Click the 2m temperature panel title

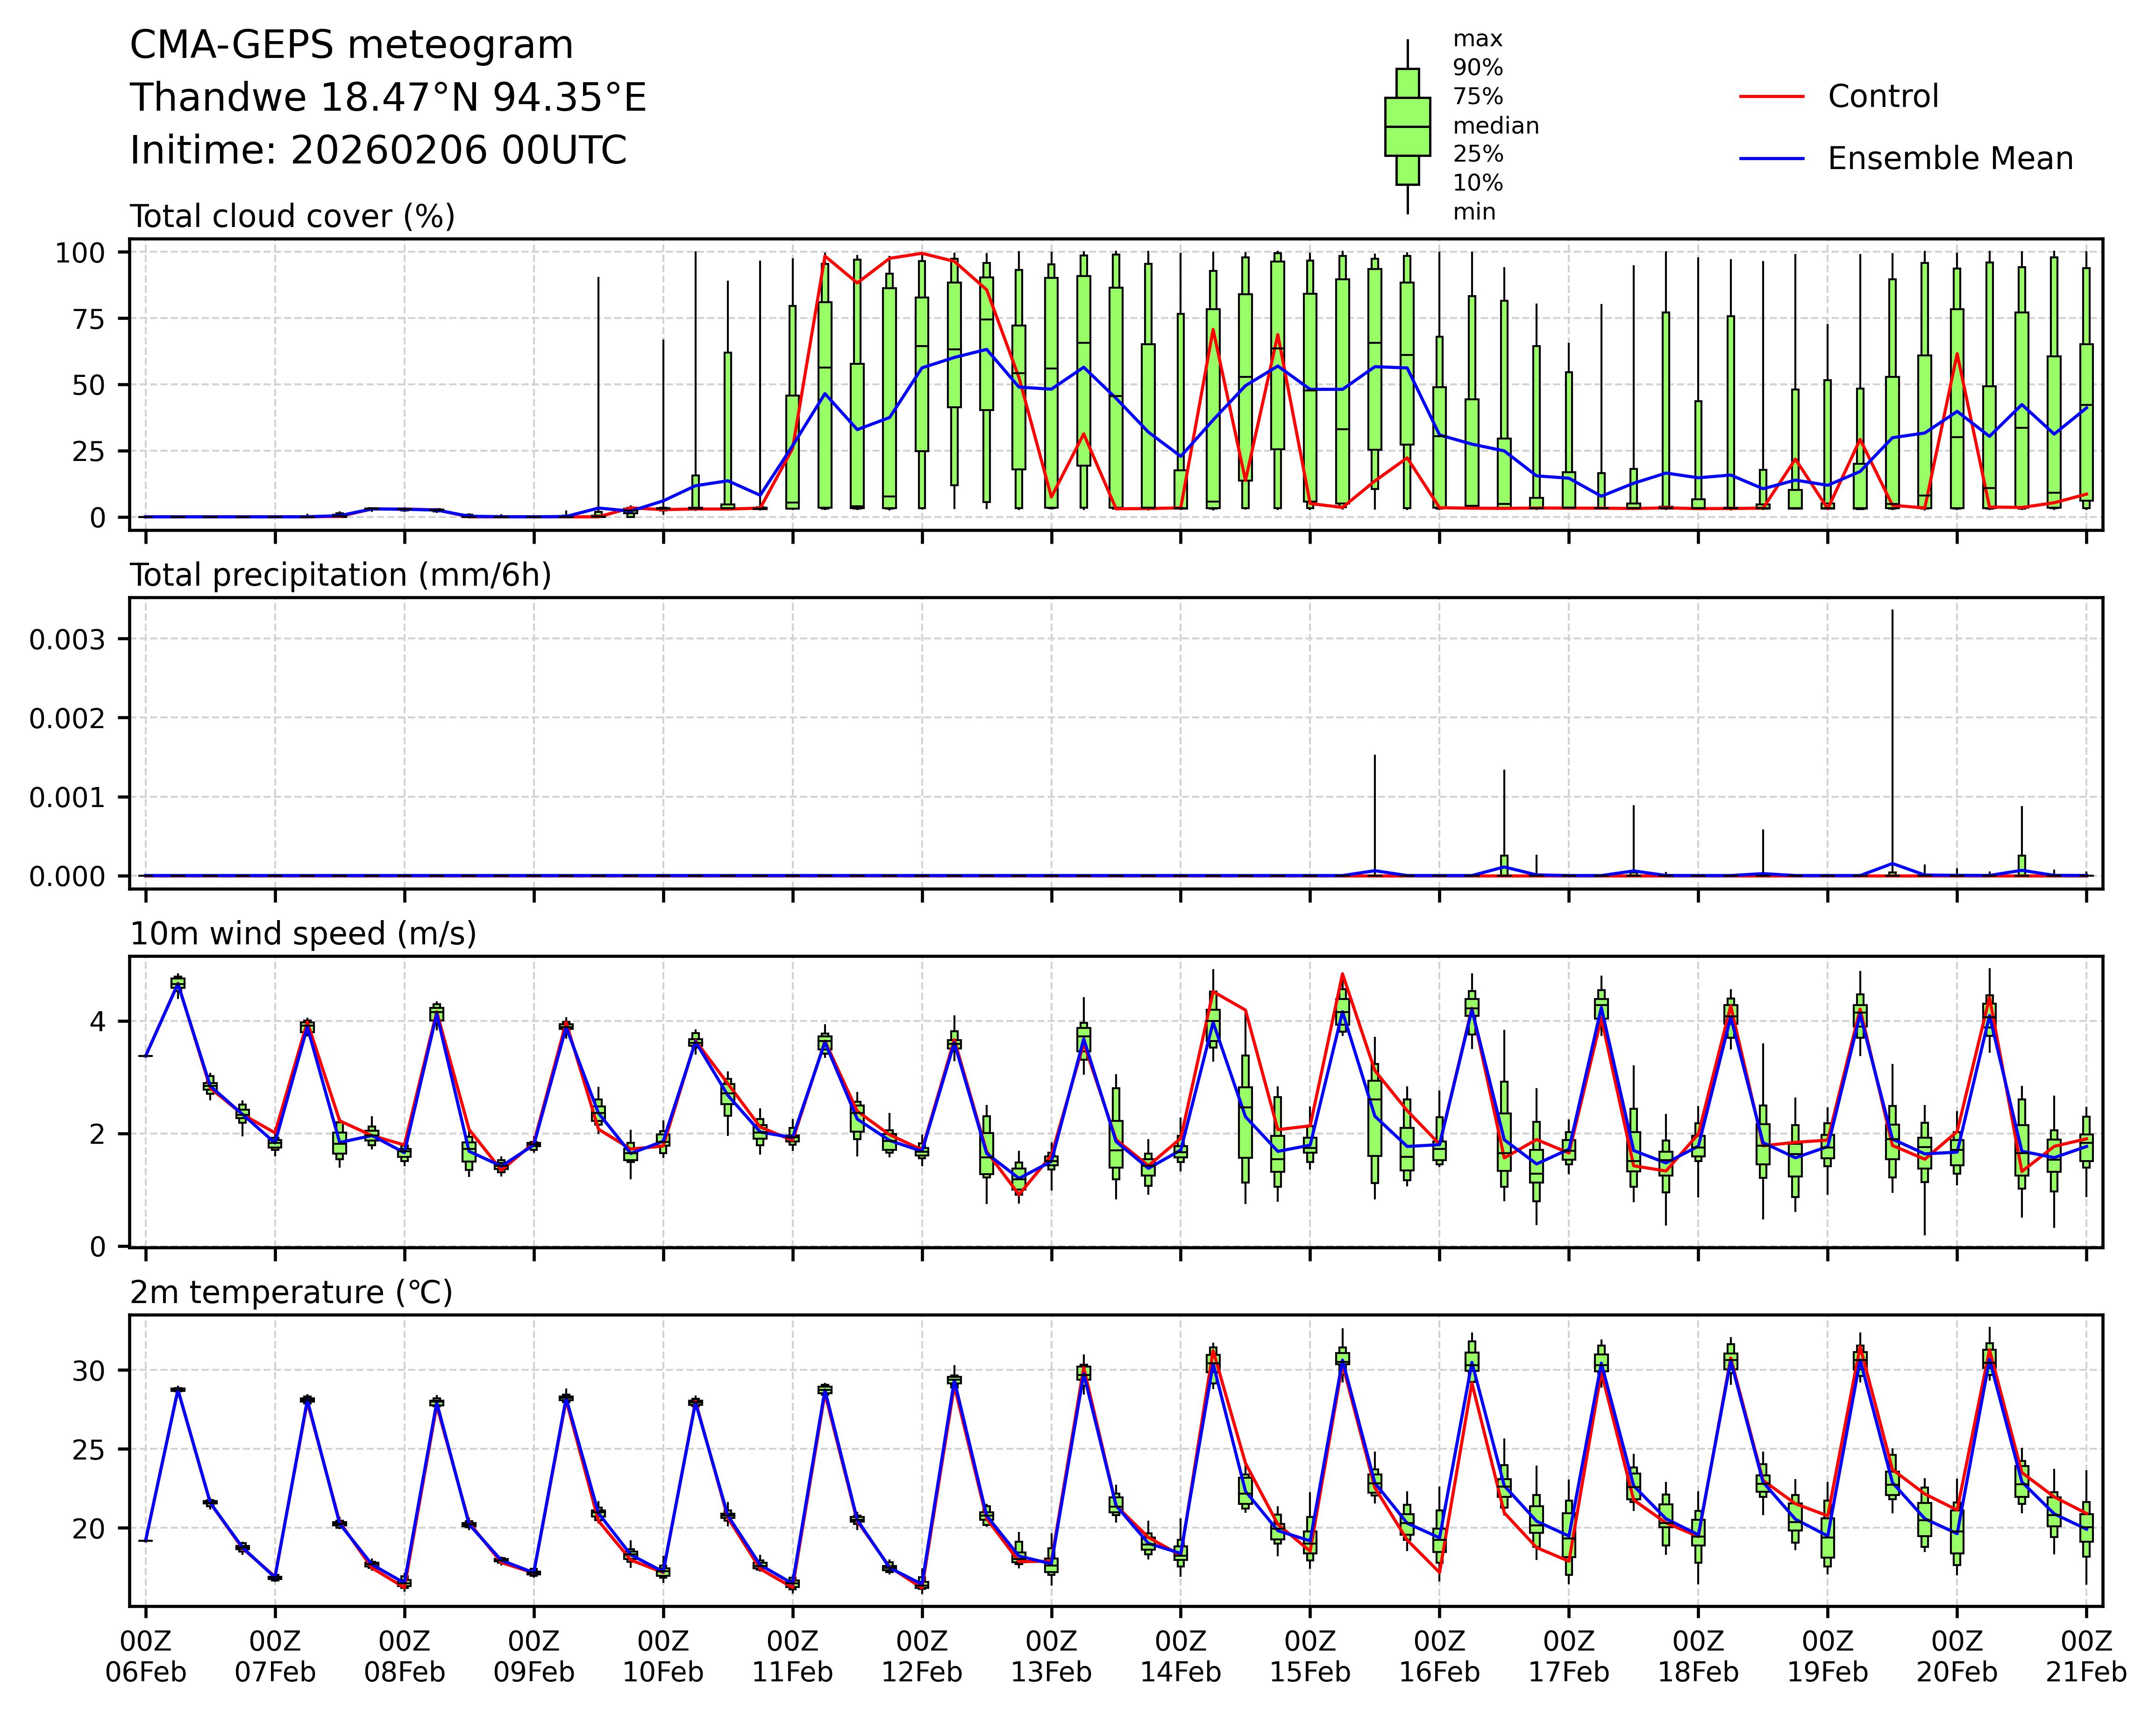tap(291, 1293)
